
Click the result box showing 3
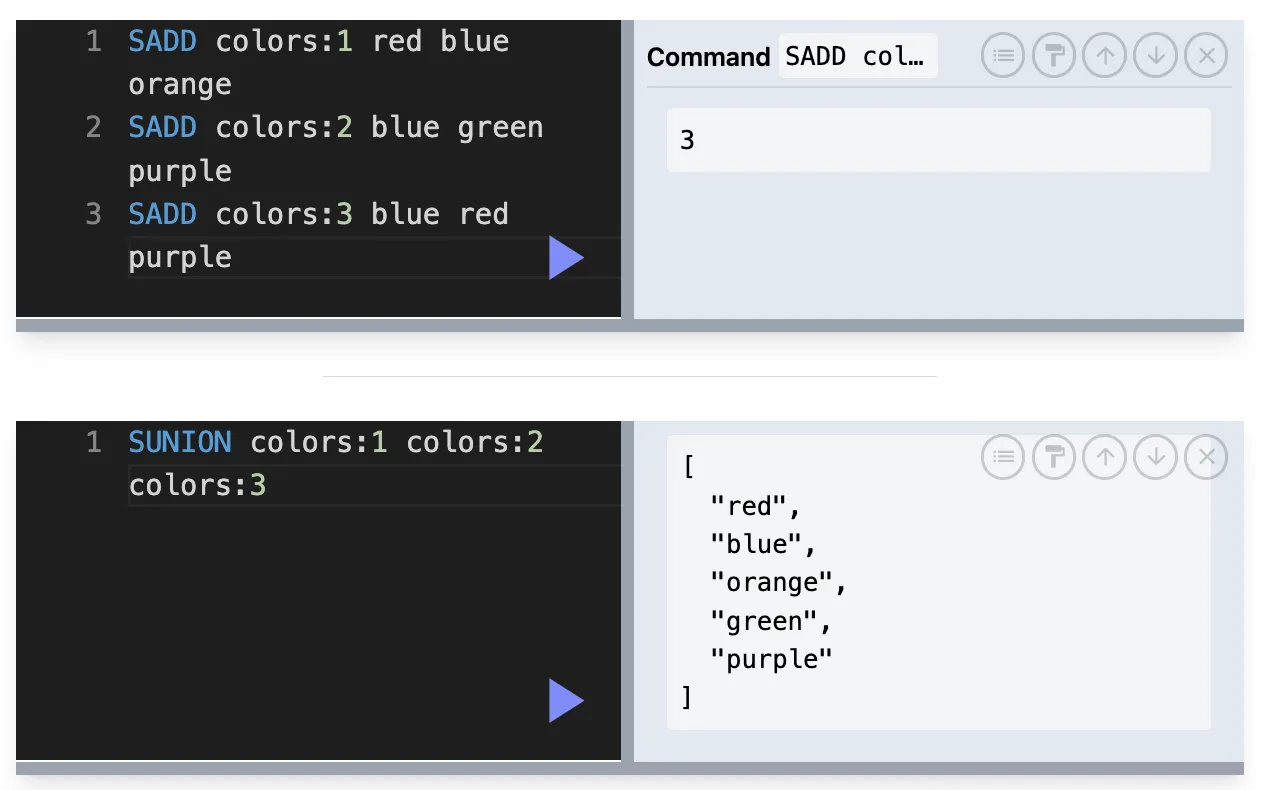coord(939,140)
